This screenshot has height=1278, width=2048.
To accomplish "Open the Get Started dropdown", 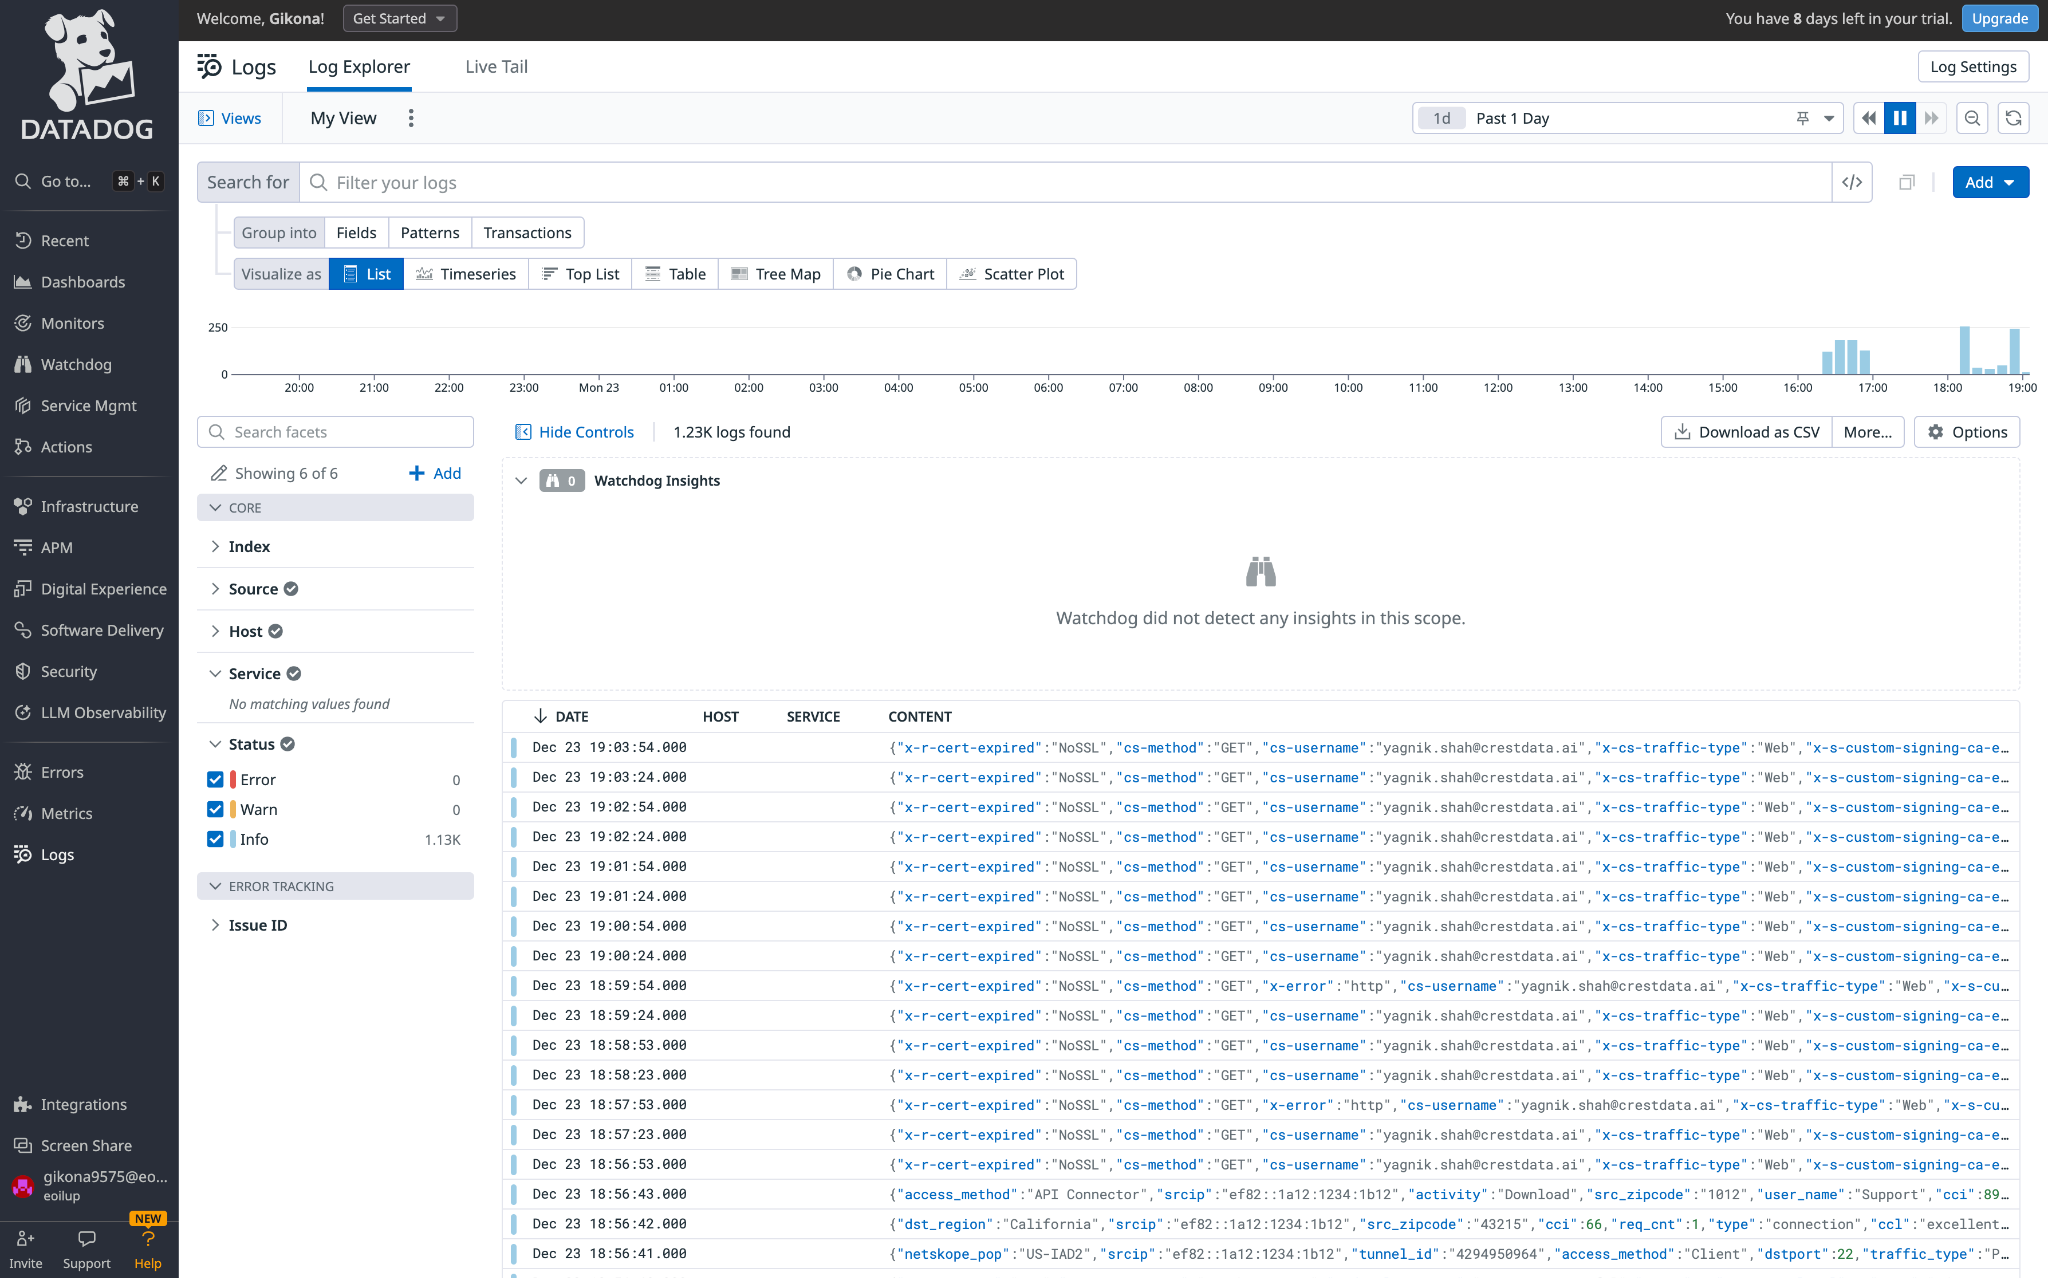I will point(399,18).
